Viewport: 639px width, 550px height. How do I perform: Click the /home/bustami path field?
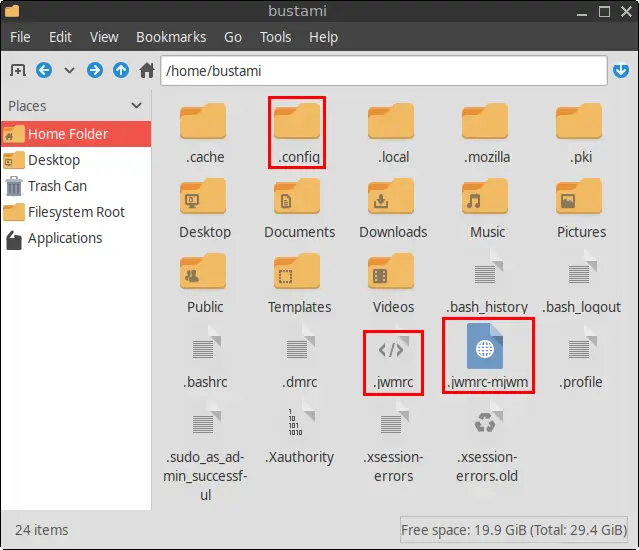(x=384, y=71)
